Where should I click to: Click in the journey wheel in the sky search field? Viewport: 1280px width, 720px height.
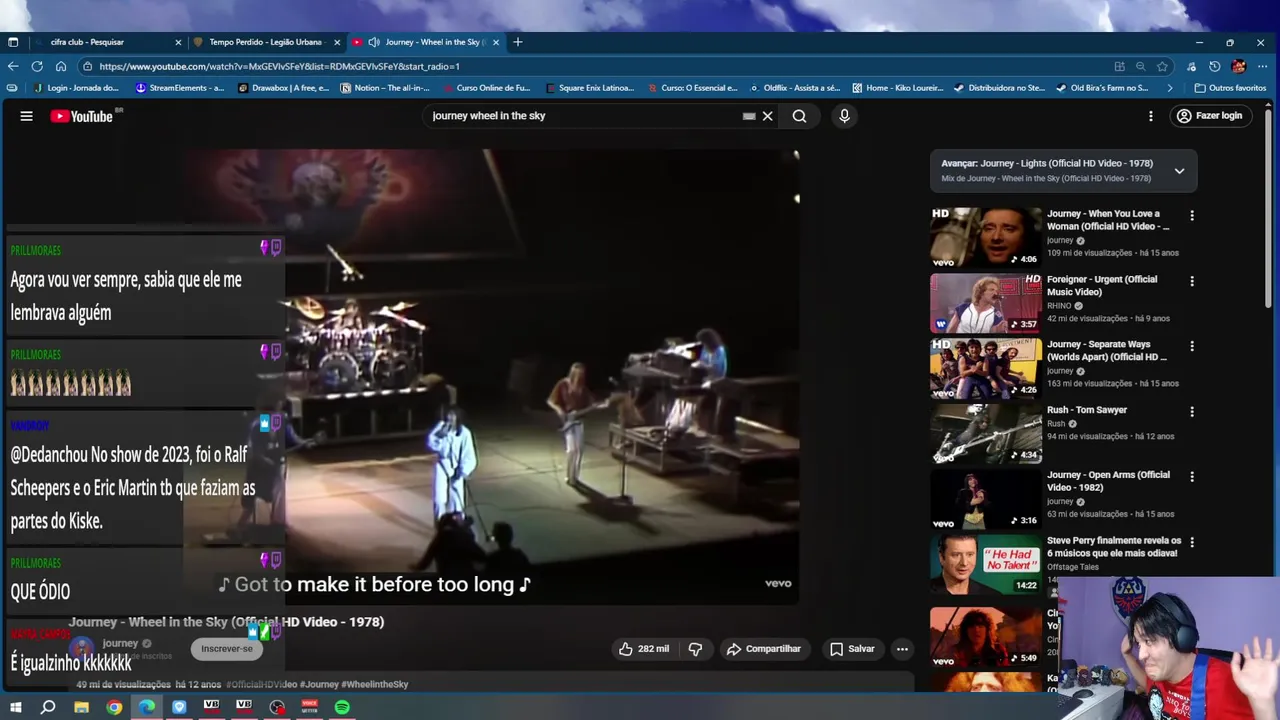[x=585, y=116]
